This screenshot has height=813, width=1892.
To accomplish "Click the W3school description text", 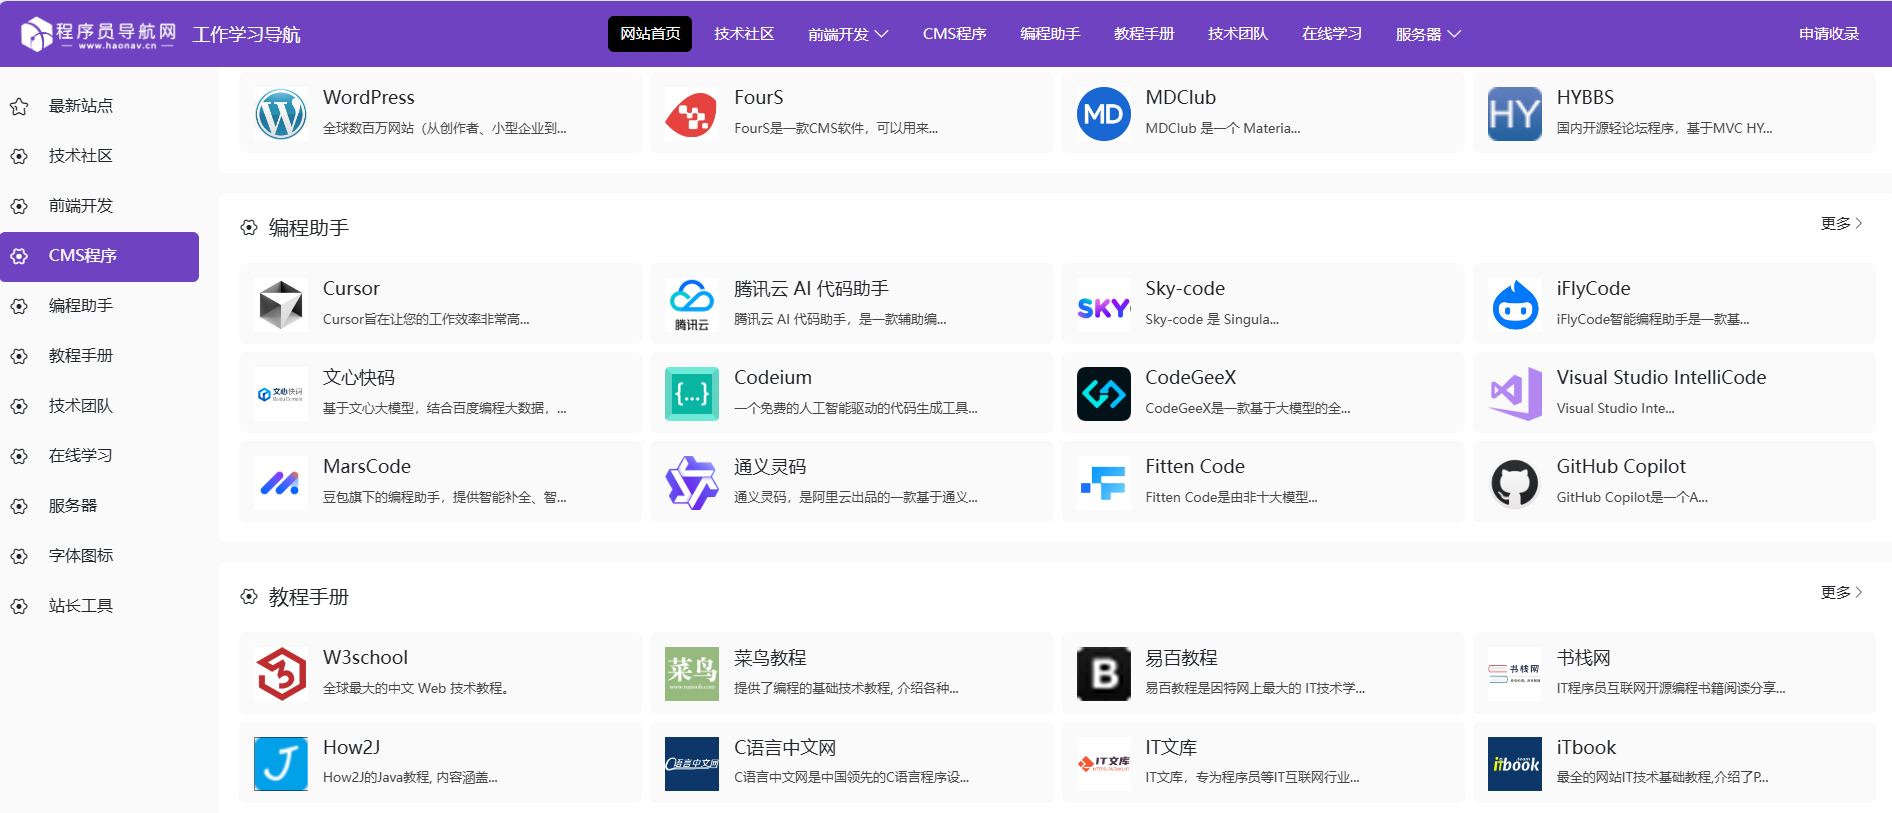I will 415,688.
